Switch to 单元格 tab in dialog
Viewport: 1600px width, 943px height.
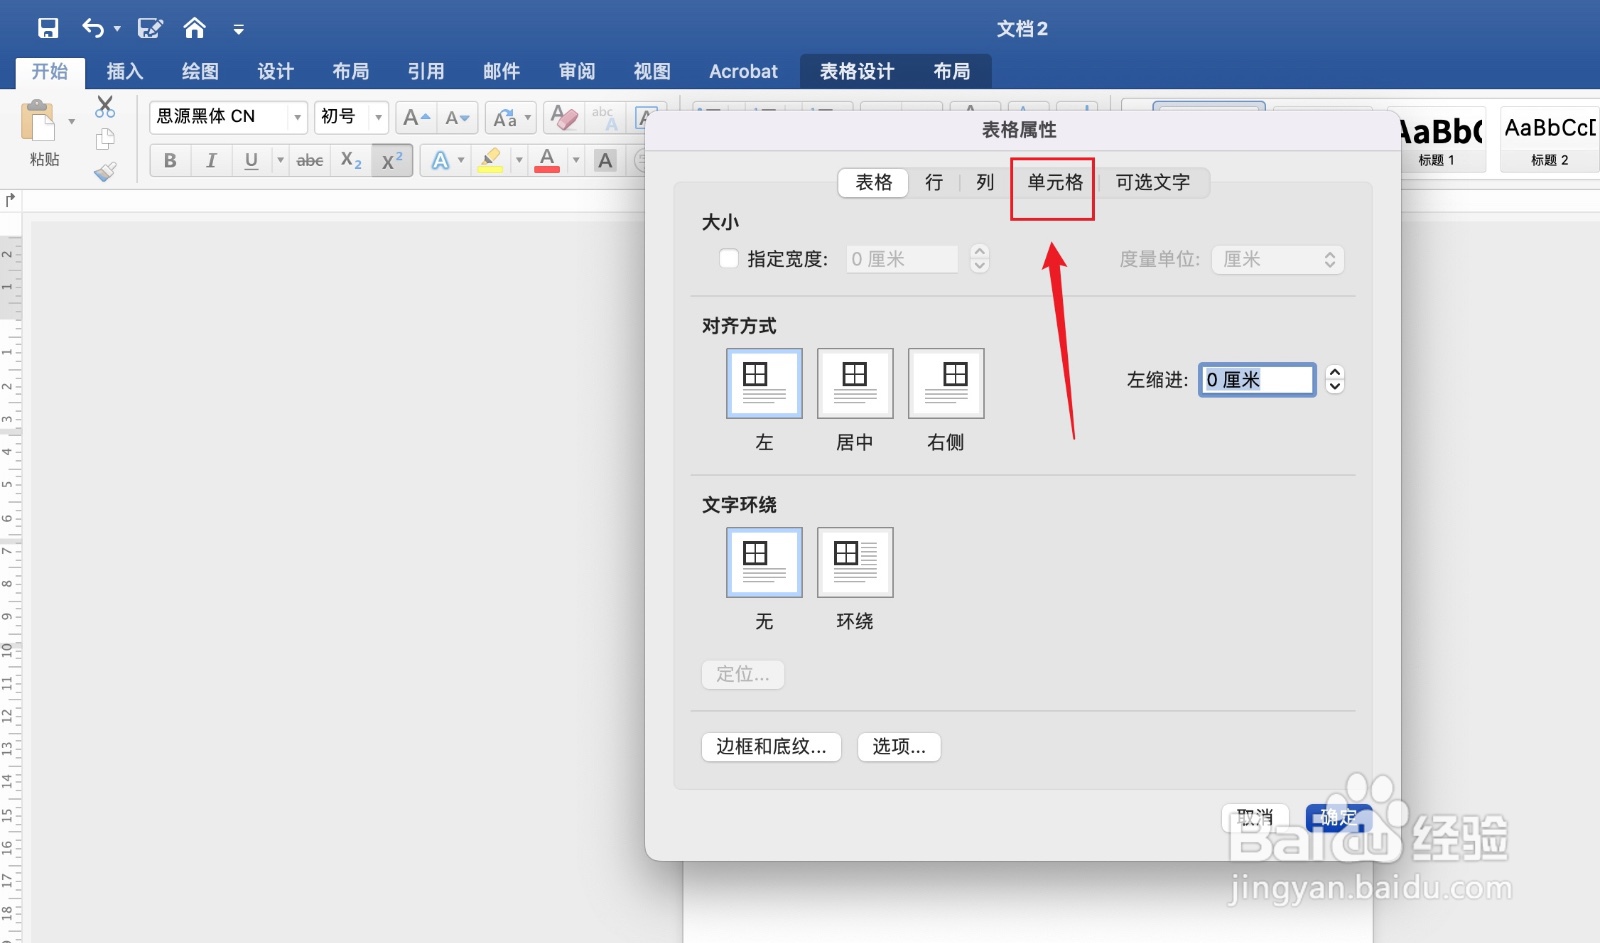point(1055,182)
